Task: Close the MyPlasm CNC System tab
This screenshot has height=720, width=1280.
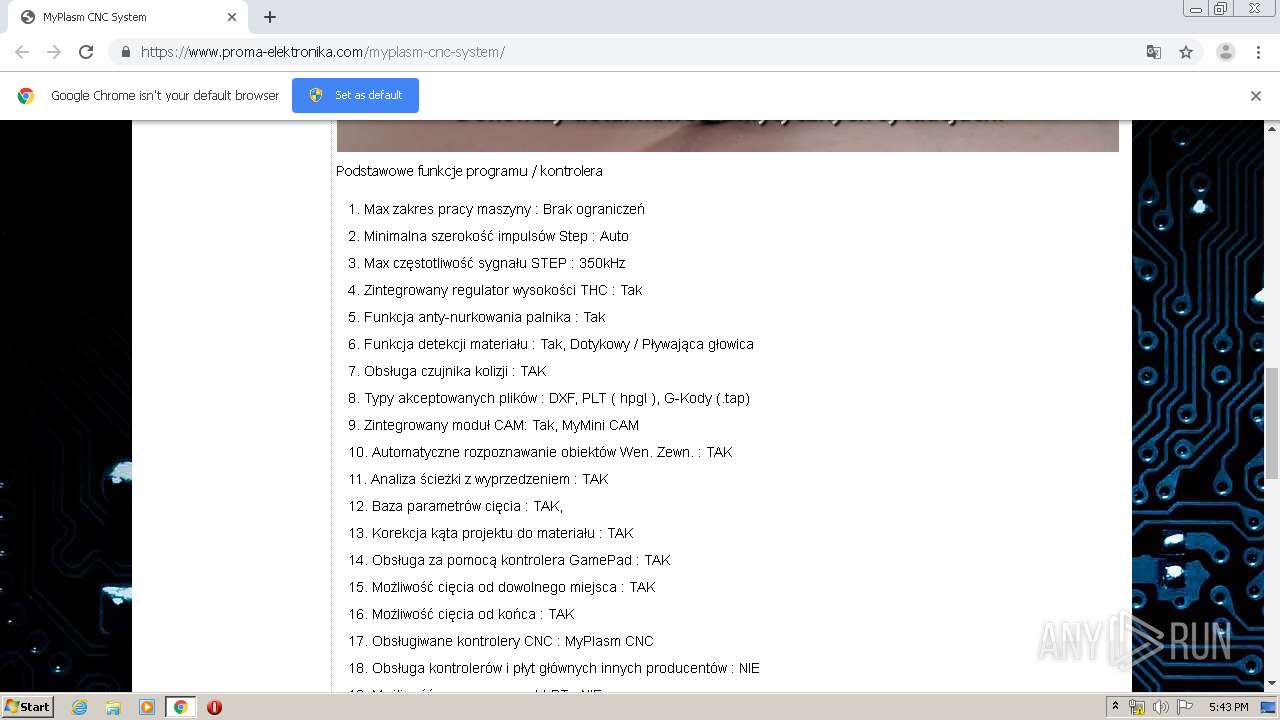Action: click(x=232, y=17)
